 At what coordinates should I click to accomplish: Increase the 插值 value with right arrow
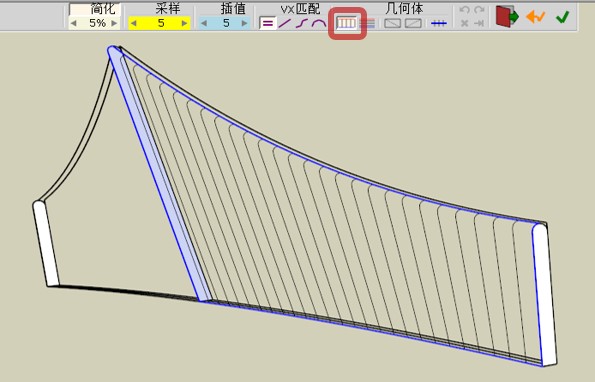[244, 24]
